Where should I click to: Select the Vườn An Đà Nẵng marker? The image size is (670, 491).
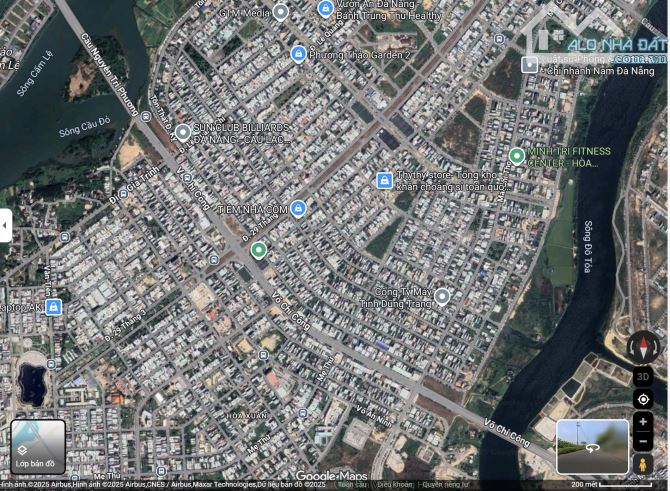coord(325,9)
